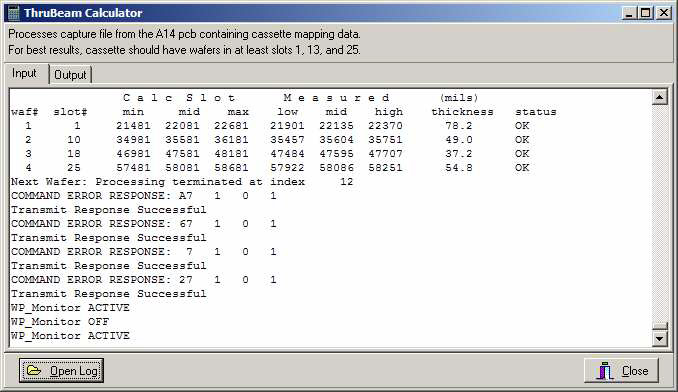Close window via title bar X
678x392 pixels.
(663, 13)
